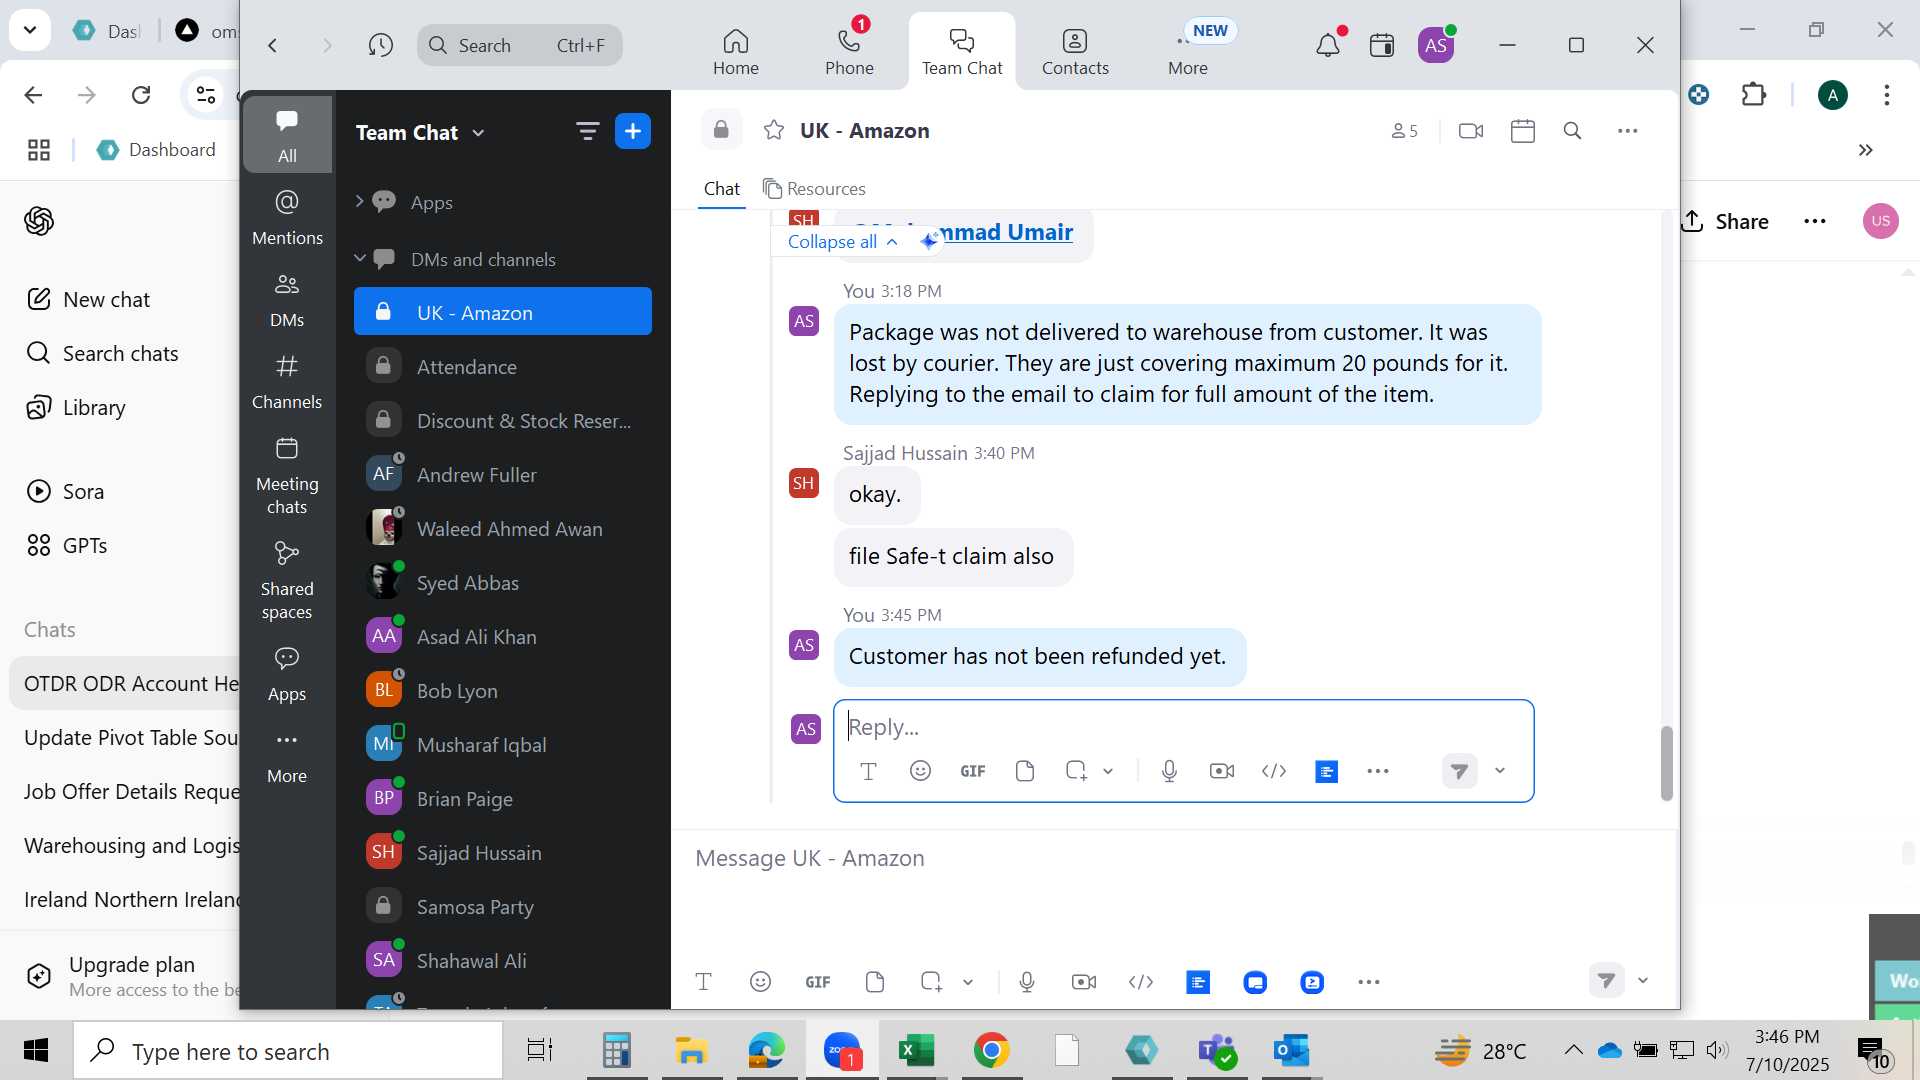The image size is (1920, 1080).
Task: Open Channels in the sidebar
Action: click(287, 382)
